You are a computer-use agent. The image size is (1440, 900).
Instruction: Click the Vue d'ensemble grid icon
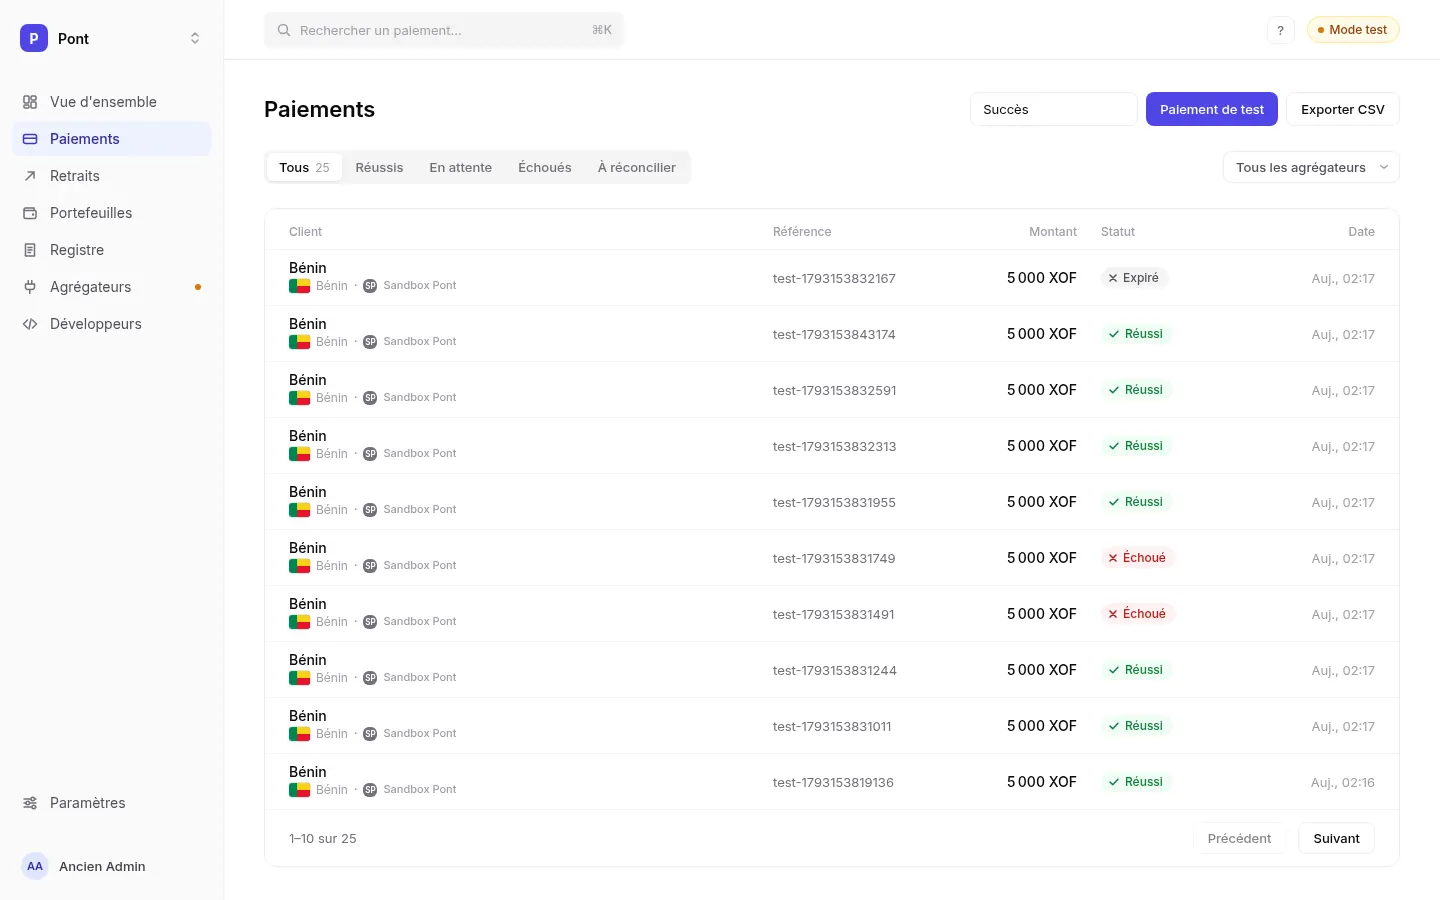coord(30,102)
